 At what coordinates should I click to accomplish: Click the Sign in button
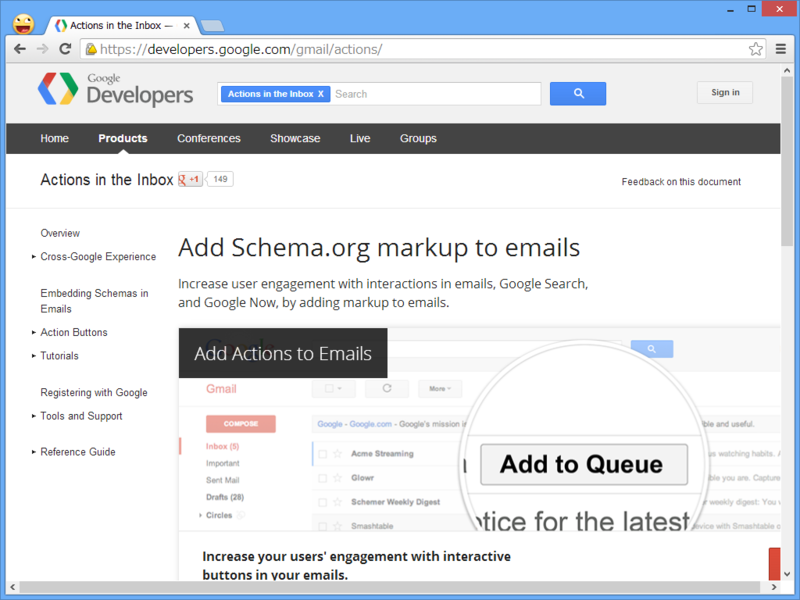tap(725, 92)
